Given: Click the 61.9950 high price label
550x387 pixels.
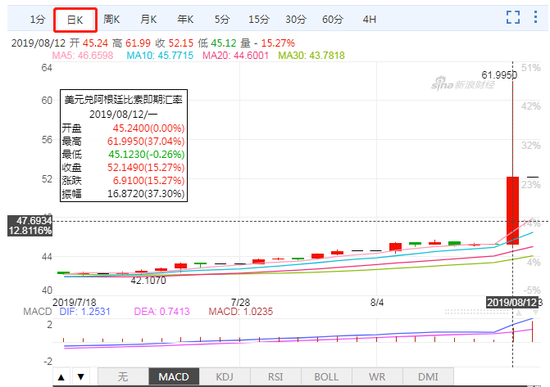Looking at the screenshot, I should 499,75.
